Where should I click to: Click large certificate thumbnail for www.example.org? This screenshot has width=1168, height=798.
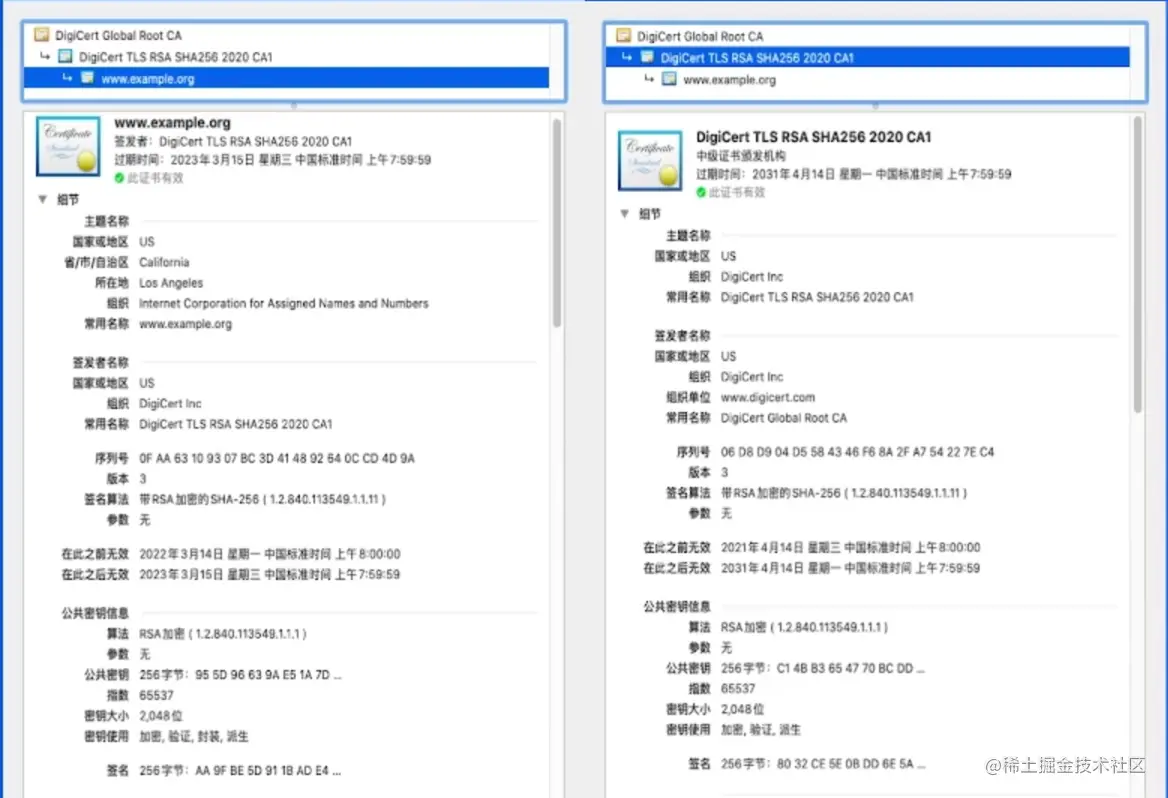[x=68, y=146]
